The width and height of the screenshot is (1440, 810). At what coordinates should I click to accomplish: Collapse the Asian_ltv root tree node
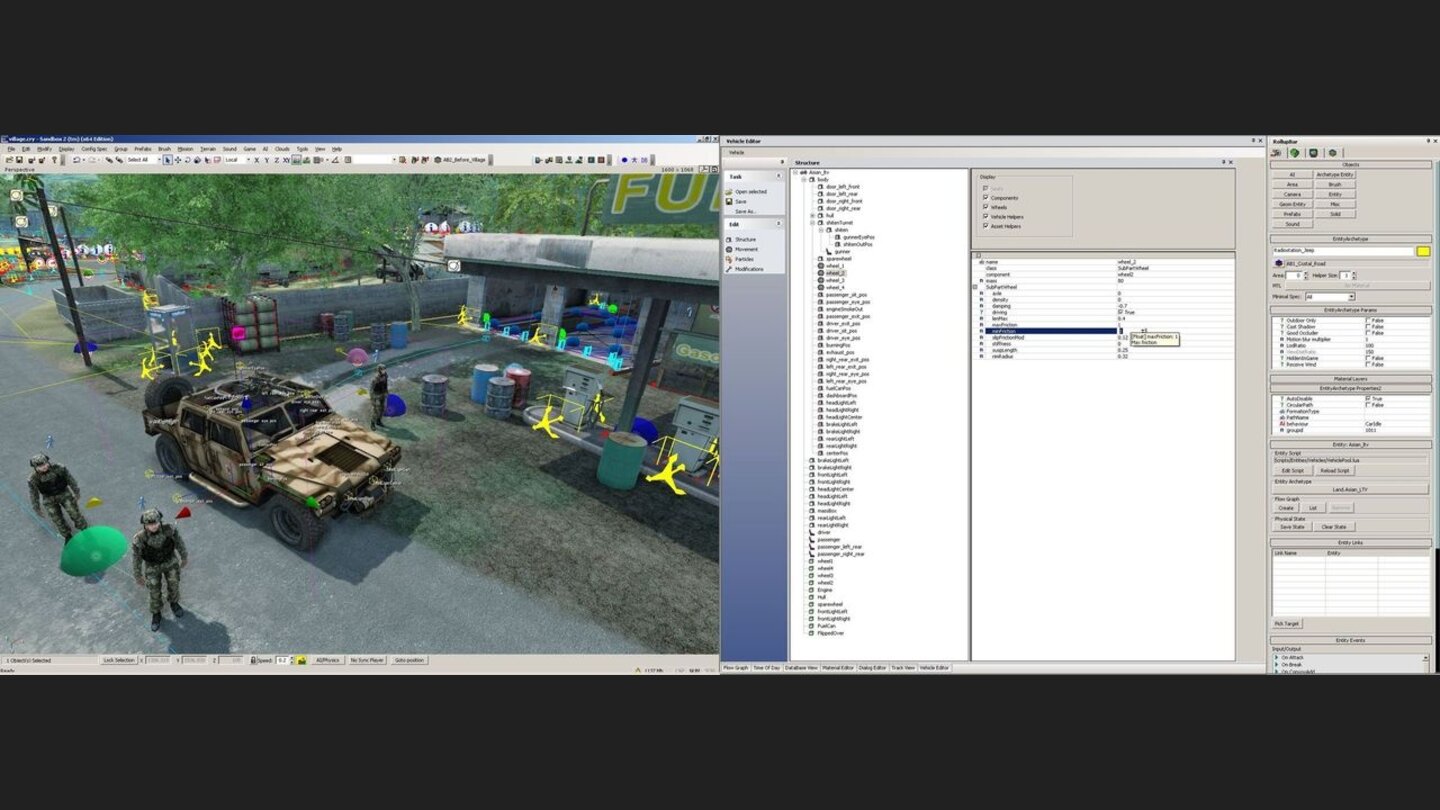coord(796,172)
